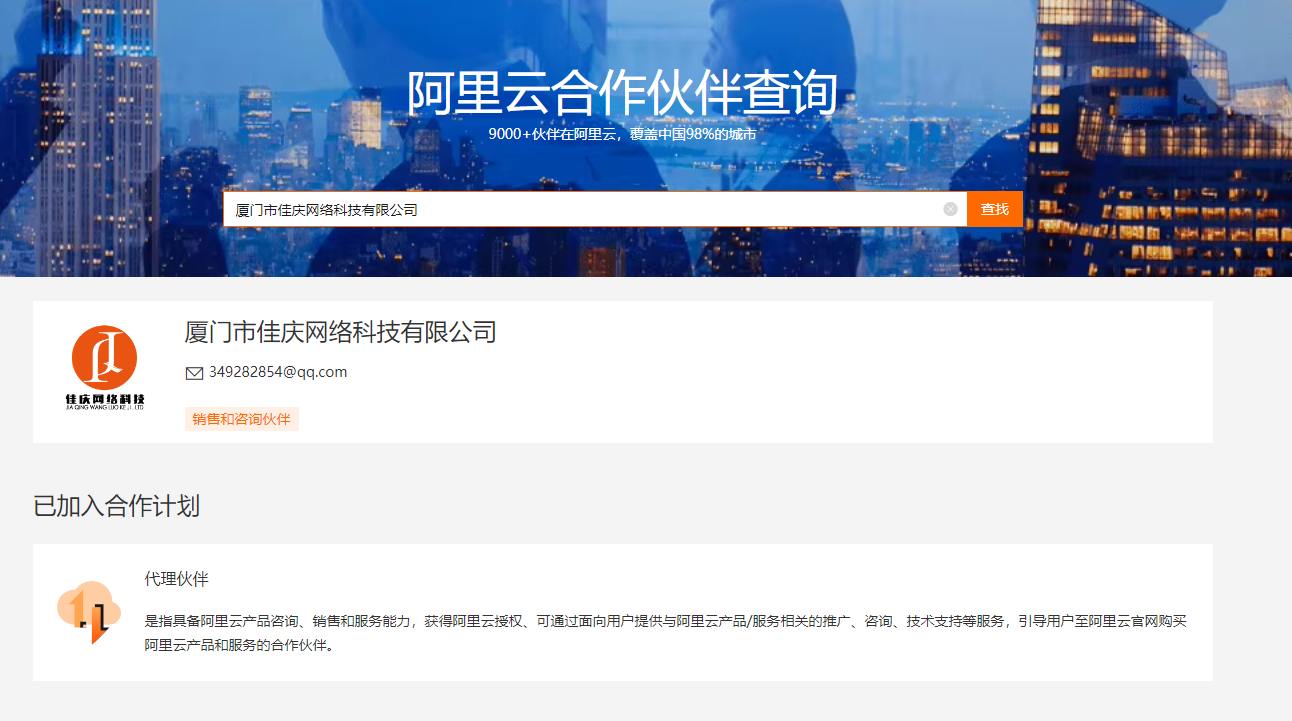The image size is (1292, 721).
Task: Click the orange circular company logo emblem
Action: [104, 358]
